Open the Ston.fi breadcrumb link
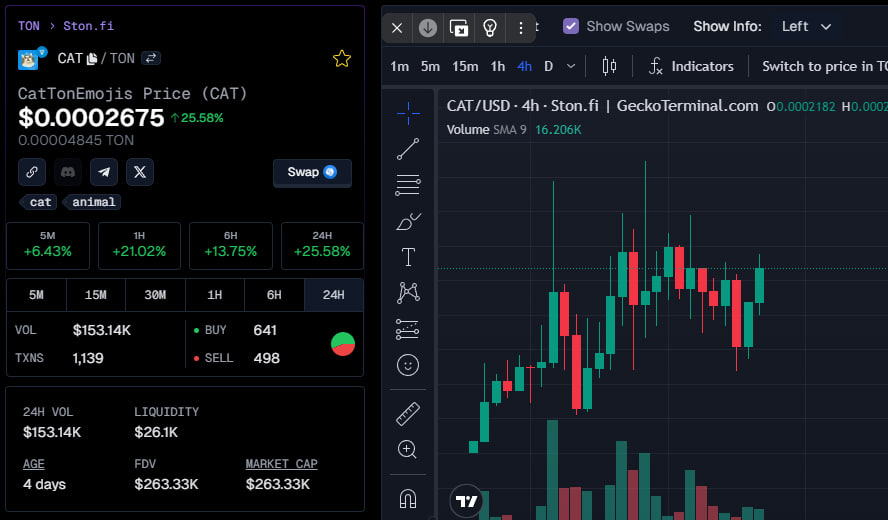Viewport: 888px width, 520px height. 88,26
